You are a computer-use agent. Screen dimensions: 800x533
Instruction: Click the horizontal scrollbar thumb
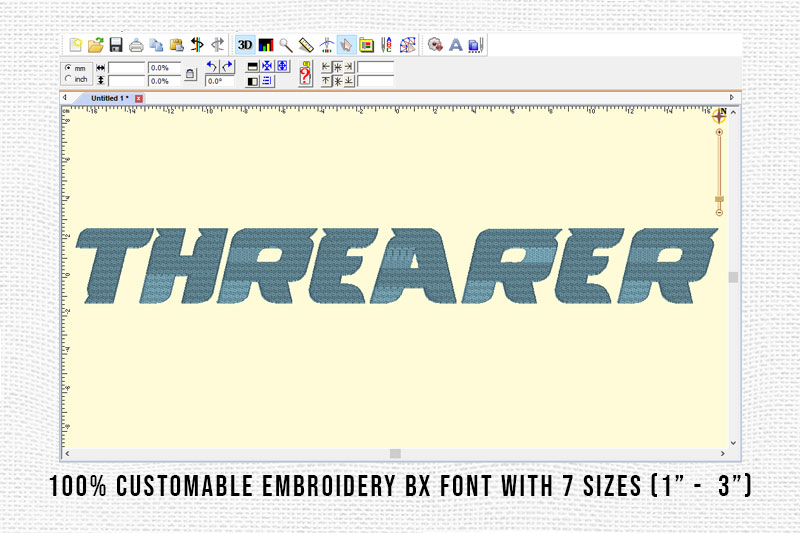coord(395,453)
